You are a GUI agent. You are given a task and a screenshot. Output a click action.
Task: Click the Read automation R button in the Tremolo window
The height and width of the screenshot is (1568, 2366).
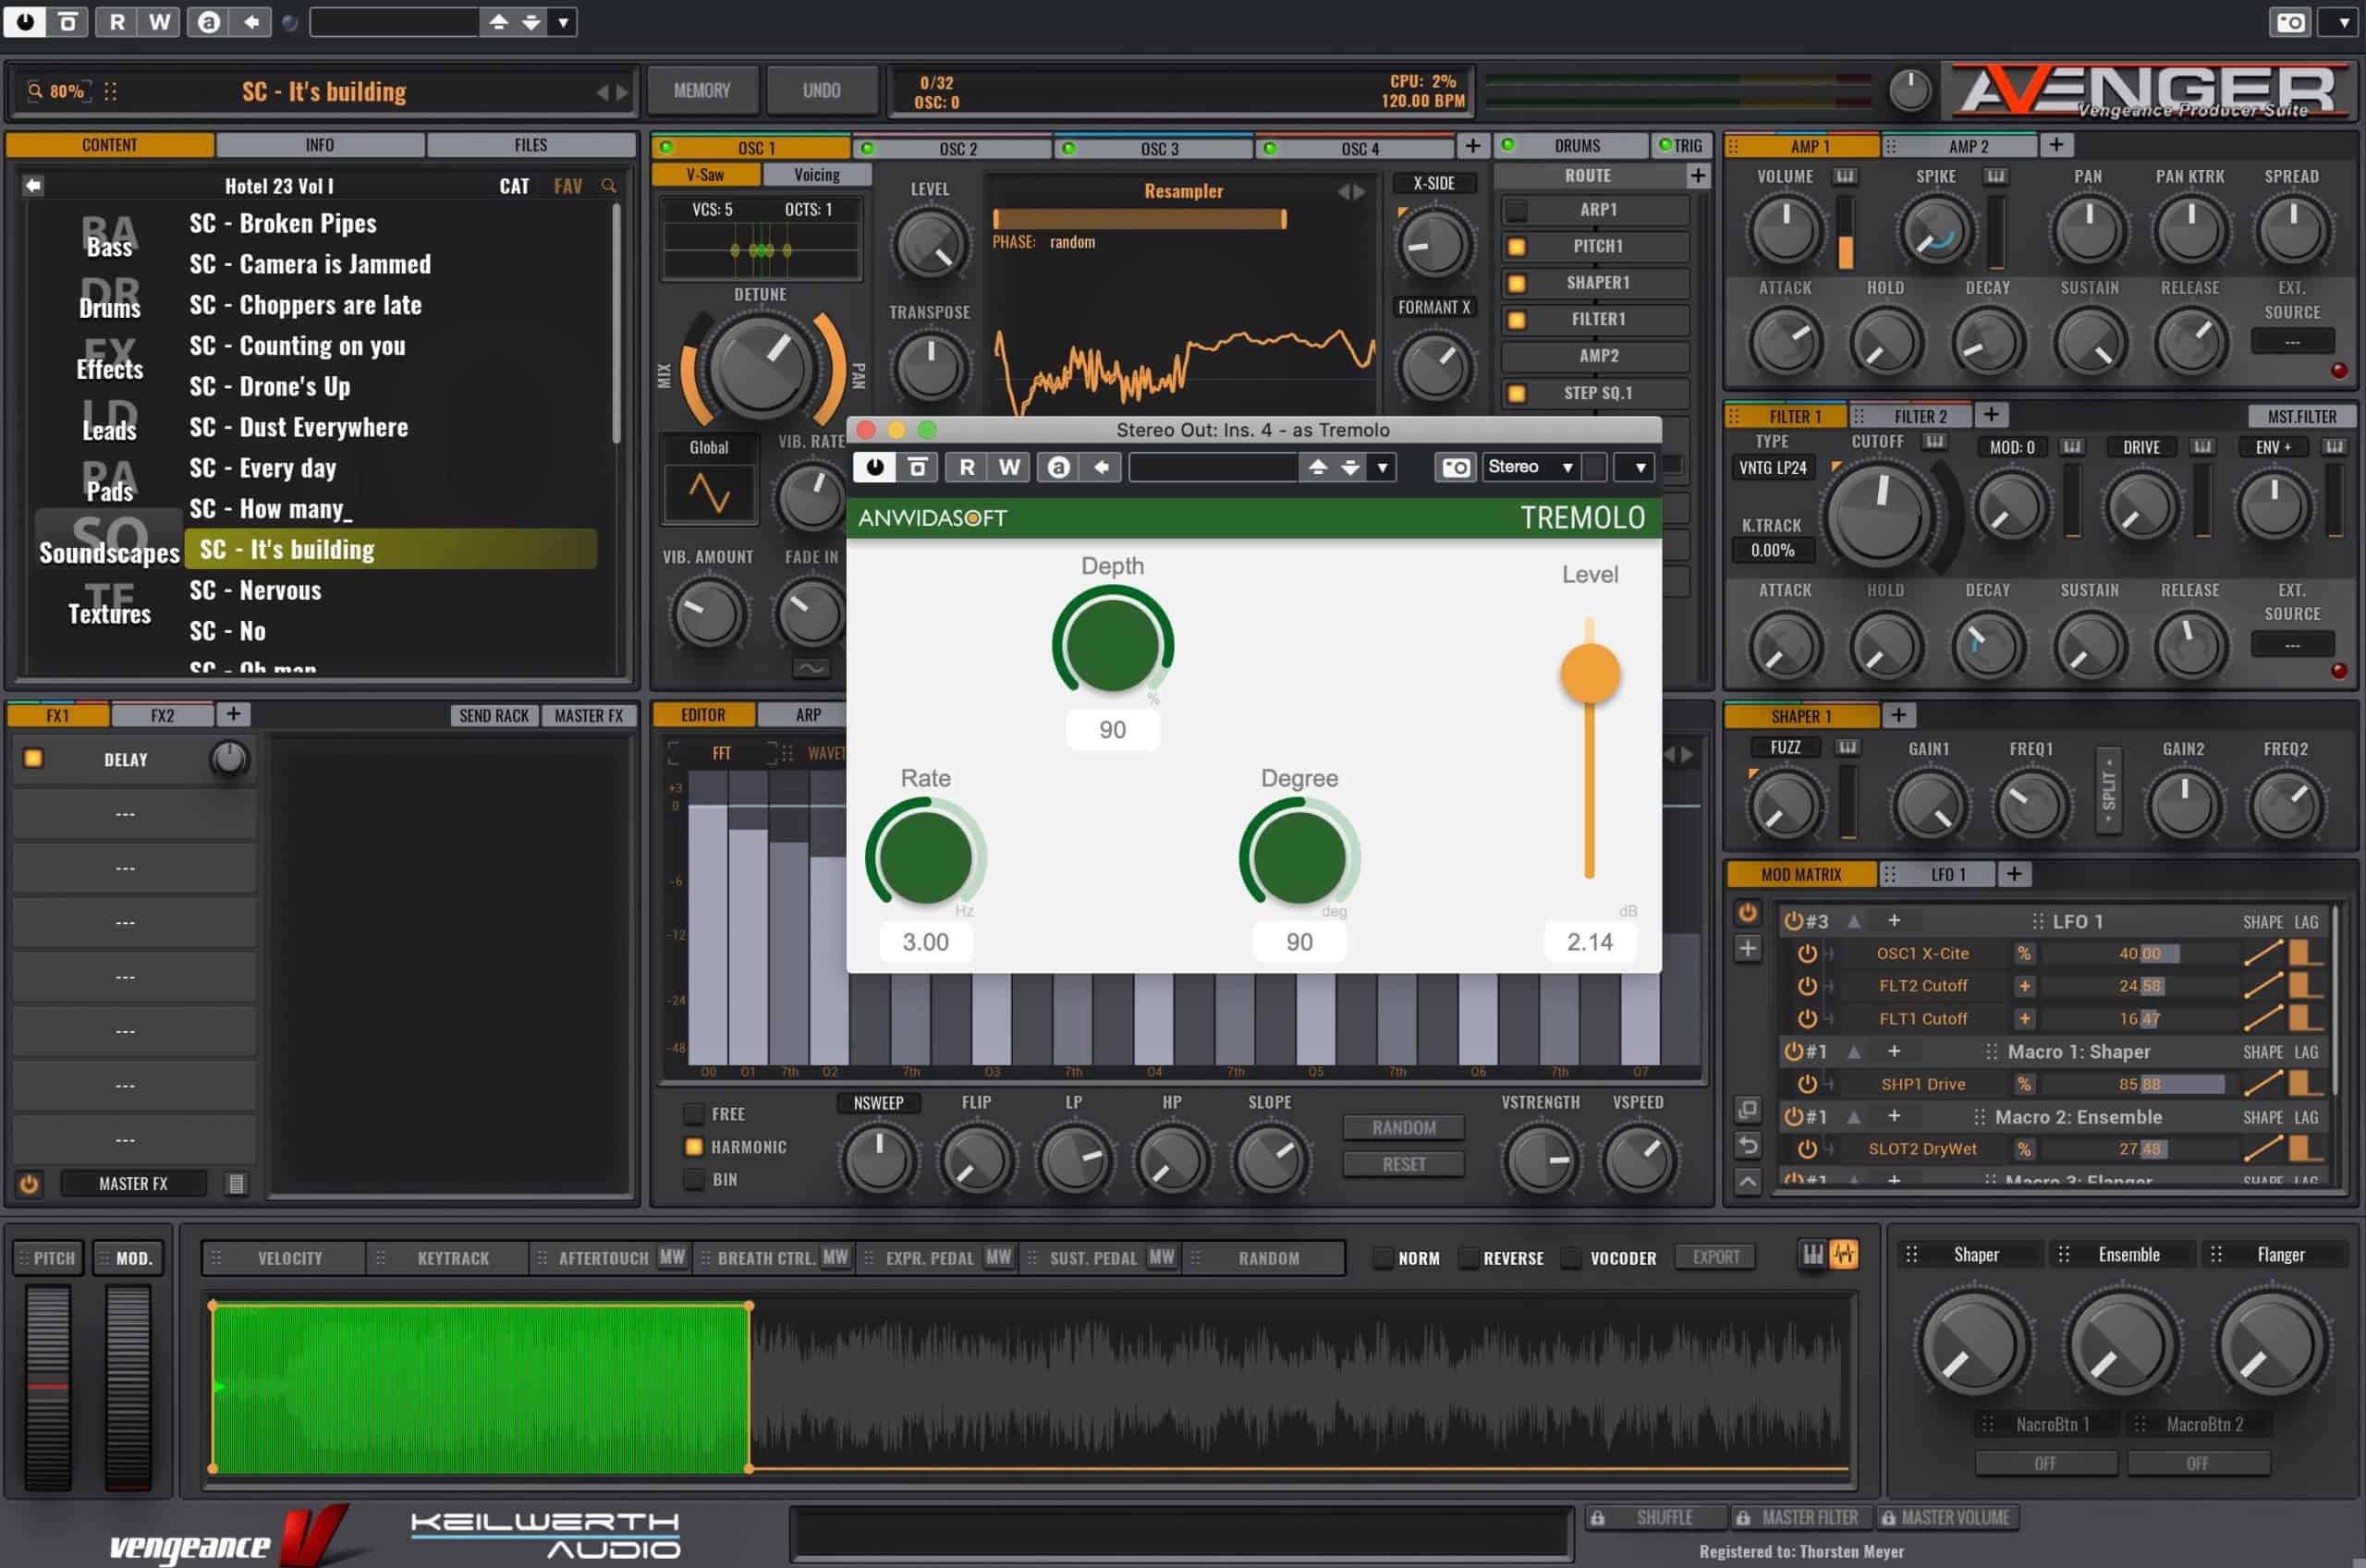pyautogui.click(x=967, y=467)
